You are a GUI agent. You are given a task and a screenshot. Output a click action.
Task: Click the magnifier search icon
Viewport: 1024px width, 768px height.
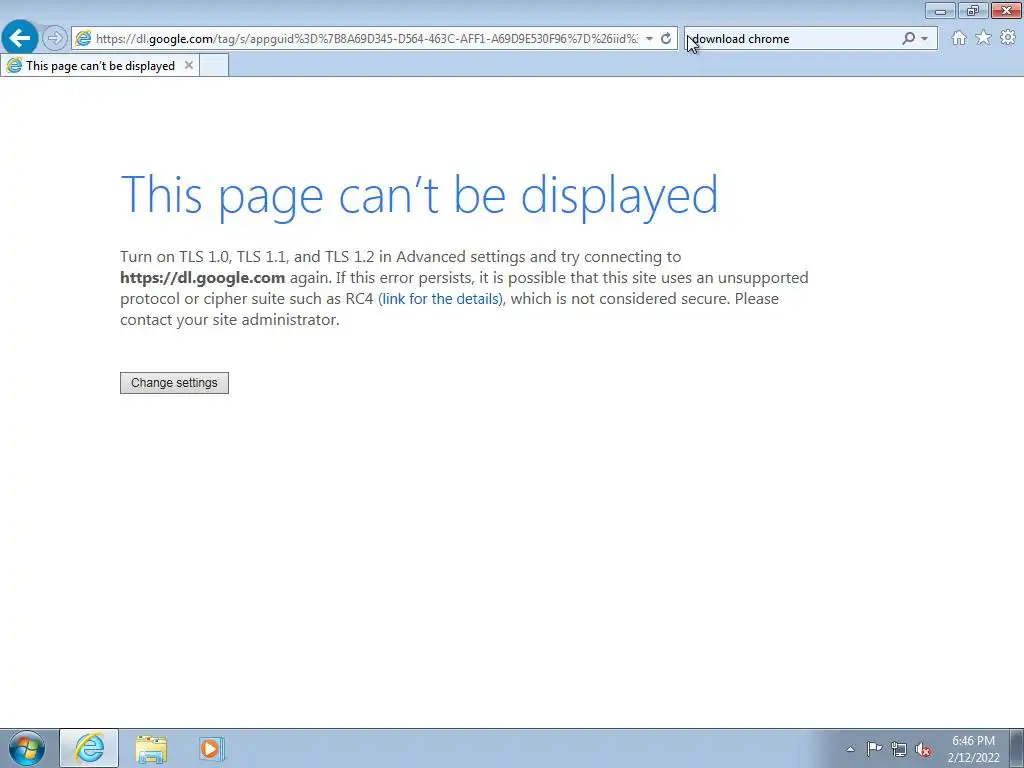coord(908,39)
